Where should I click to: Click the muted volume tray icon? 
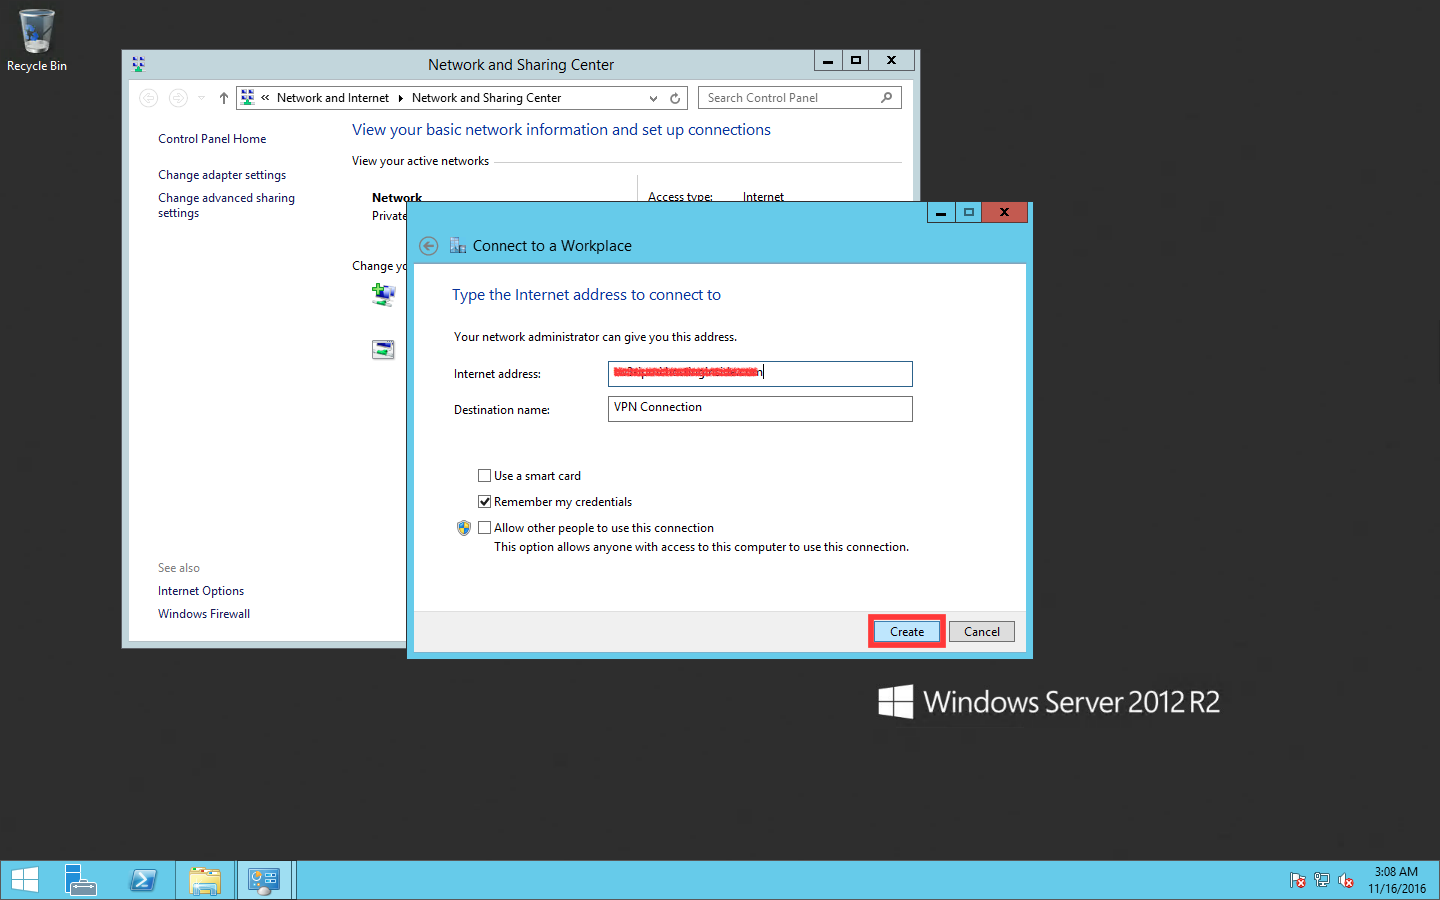coord(1346,880)
